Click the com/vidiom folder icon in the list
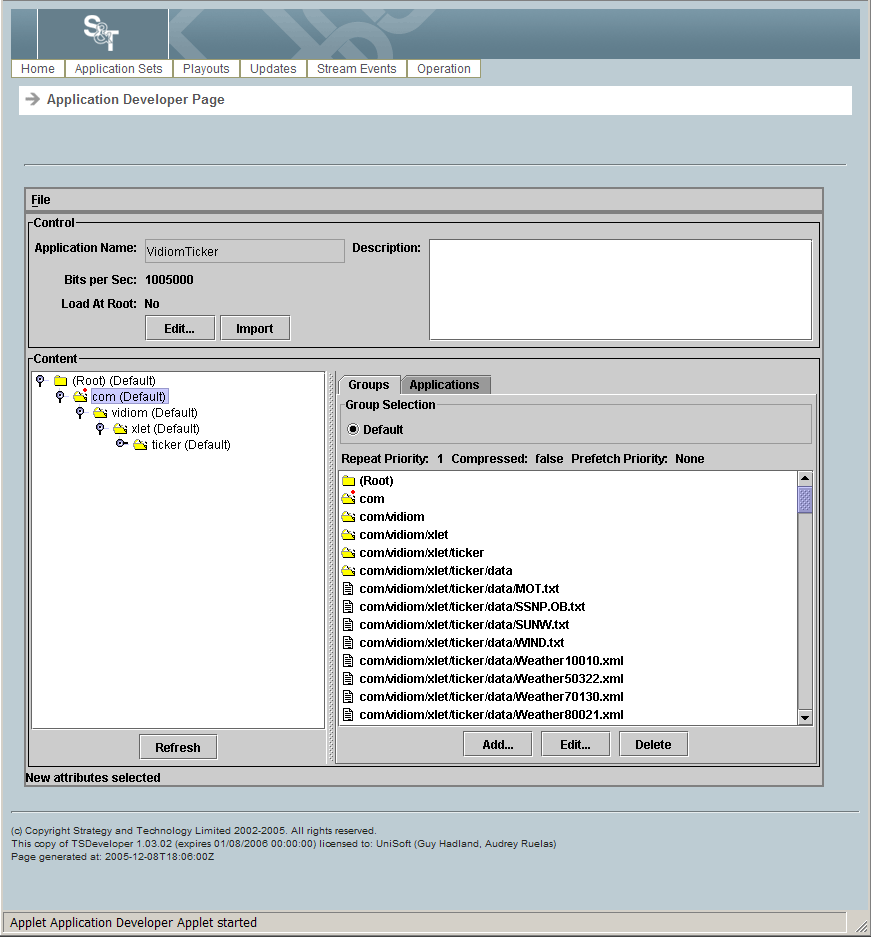This screenshot has height=937, width=871. (349, 517)
